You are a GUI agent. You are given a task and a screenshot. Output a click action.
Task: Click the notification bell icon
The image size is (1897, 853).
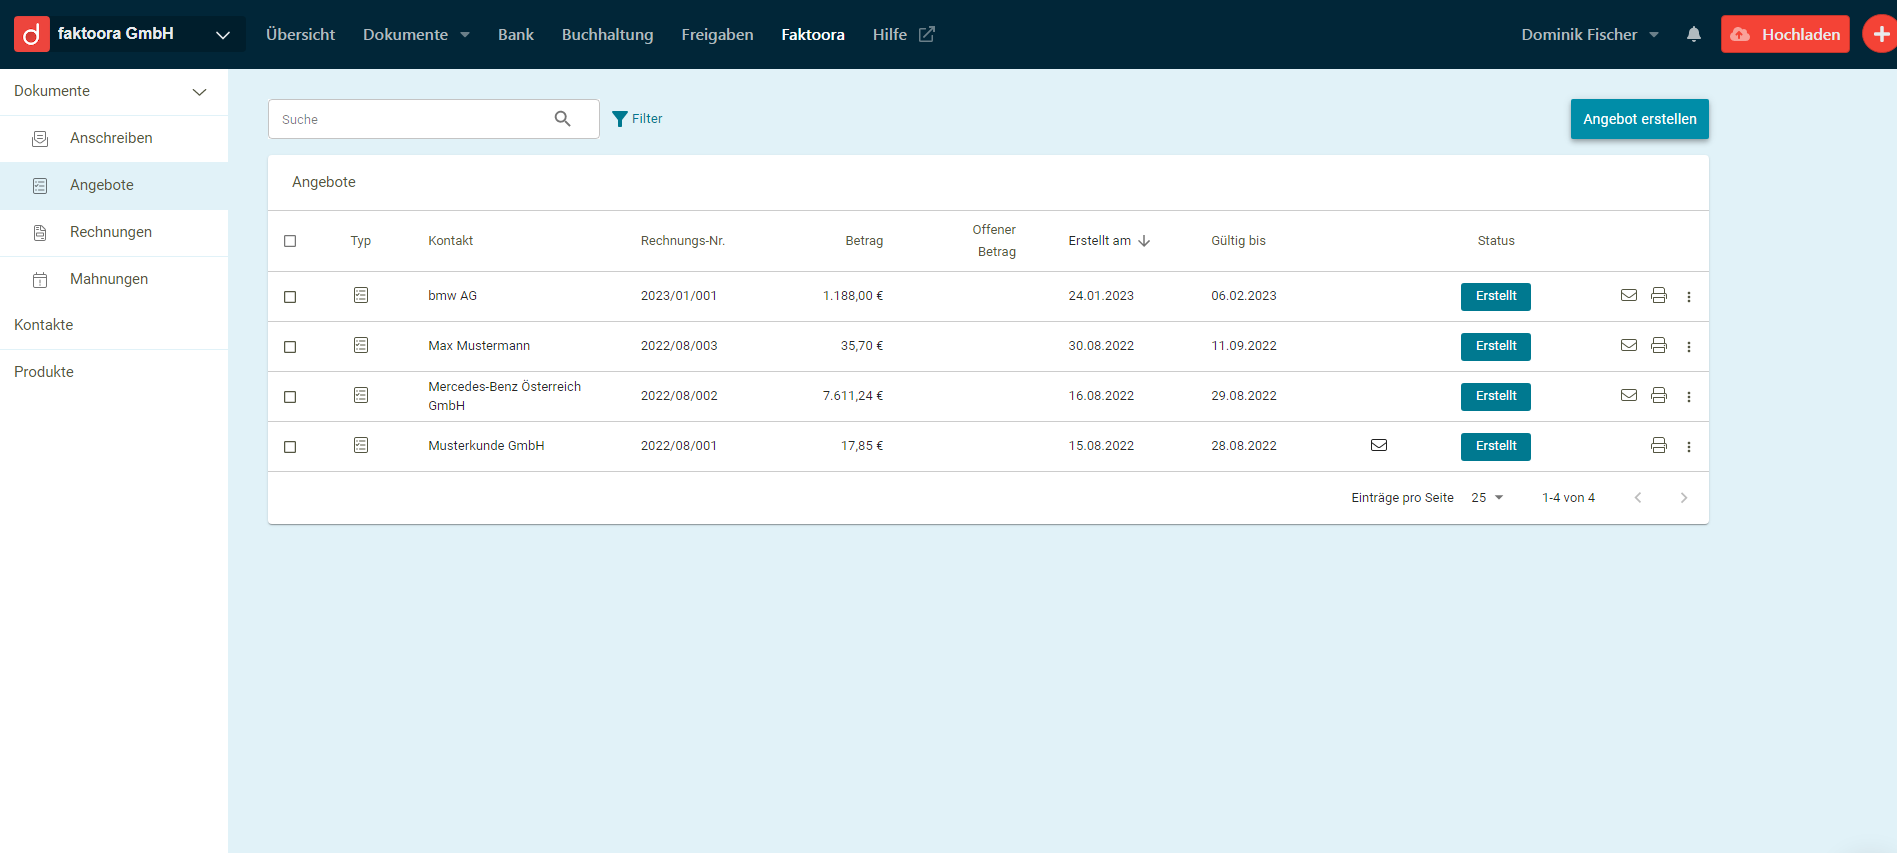(1693, 34)
